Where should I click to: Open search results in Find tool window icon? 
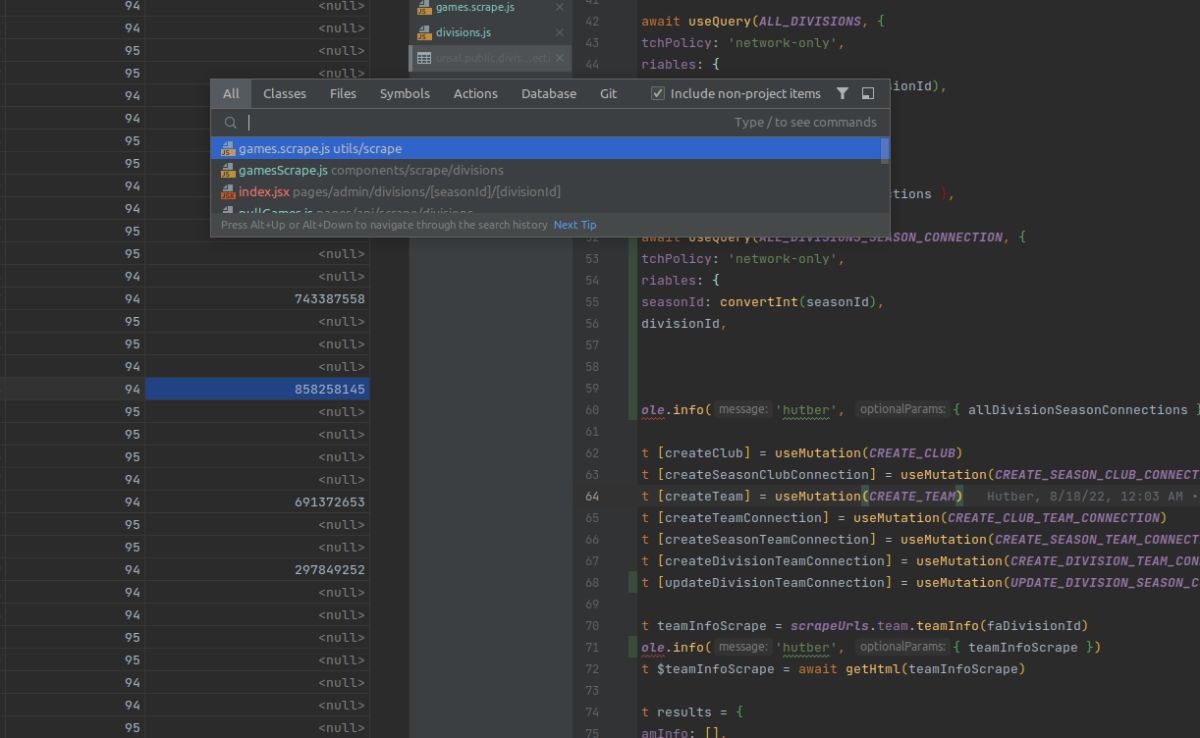click(868, 93)
